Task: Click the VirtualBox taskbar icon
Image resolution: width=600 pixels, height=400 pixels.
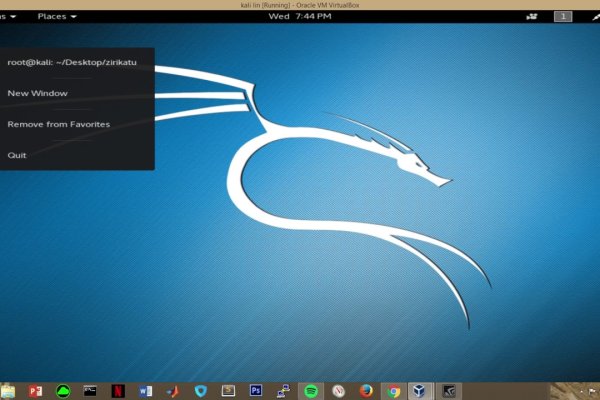Action: 421,390
